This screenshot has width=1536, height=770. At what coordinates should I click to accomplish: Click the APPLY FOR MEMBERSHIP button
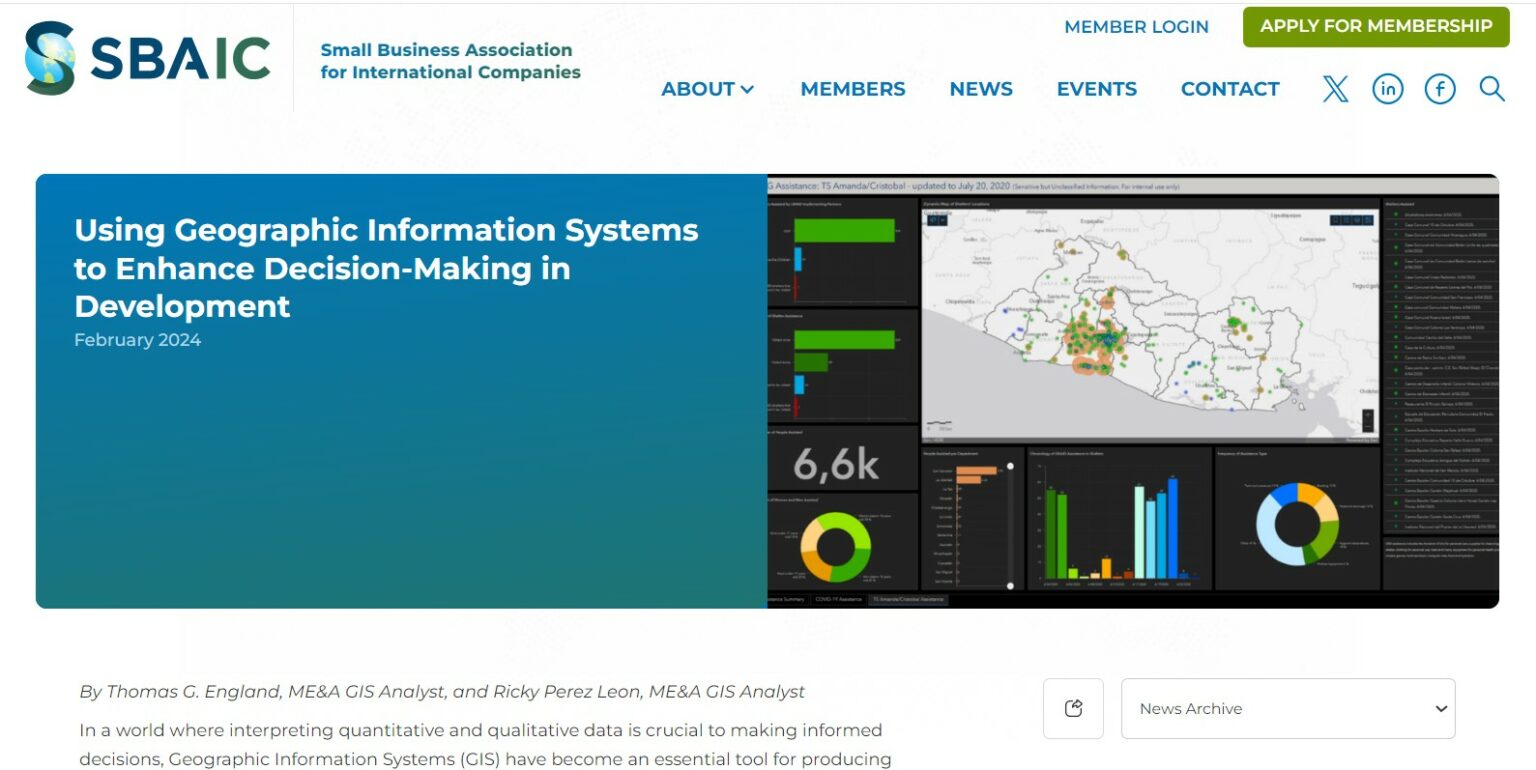pyautogui.click(x=1375, y=26)
